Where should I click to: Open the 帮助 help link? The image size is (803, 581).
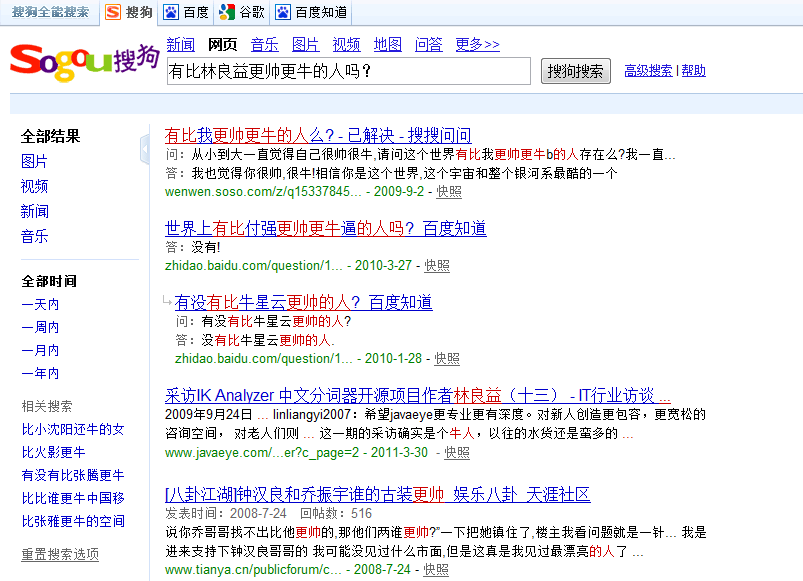click(x=693, y=71)
